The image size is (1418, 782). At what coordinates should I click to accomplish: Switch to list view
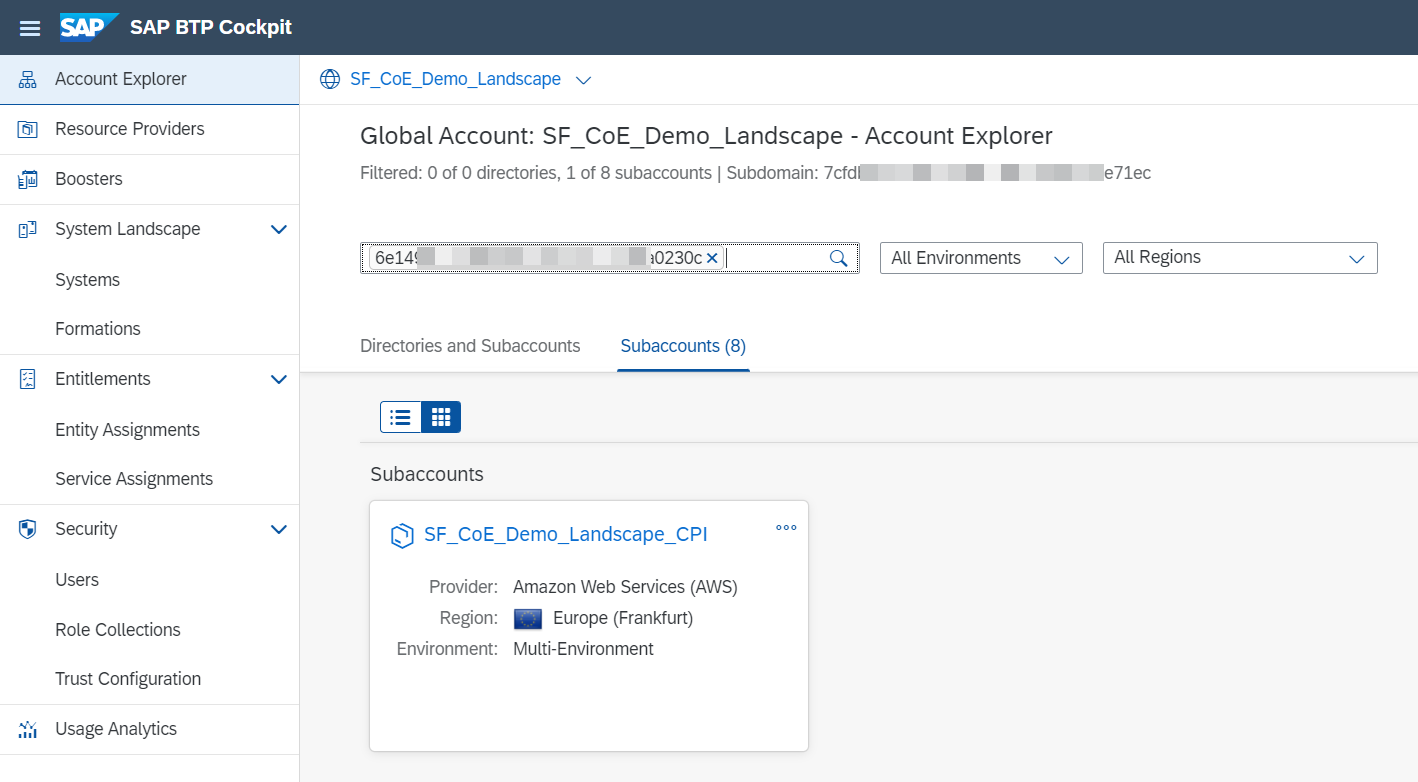click(x=400, y=417)
